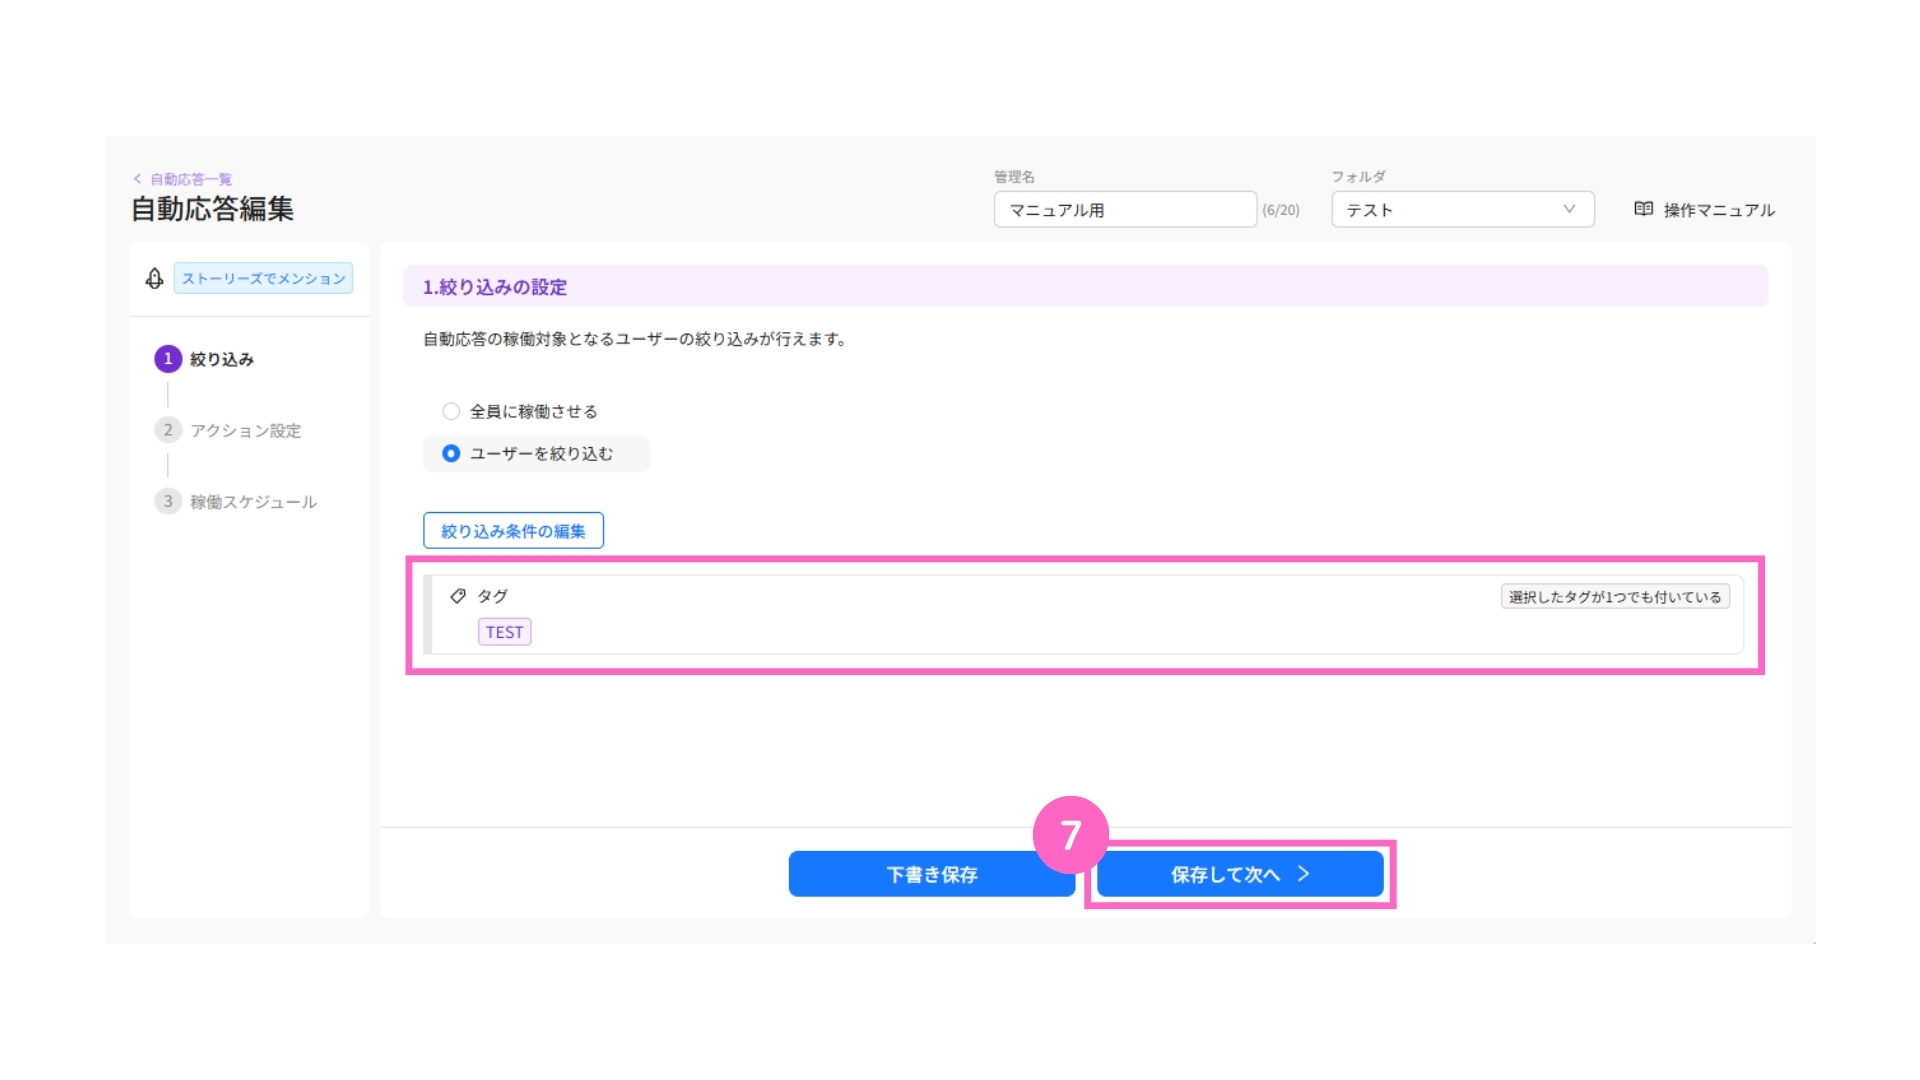Click the 管理名 input field
Image resolution: width=1920 pixels, height=1080 pixels.
point(1125,210)
